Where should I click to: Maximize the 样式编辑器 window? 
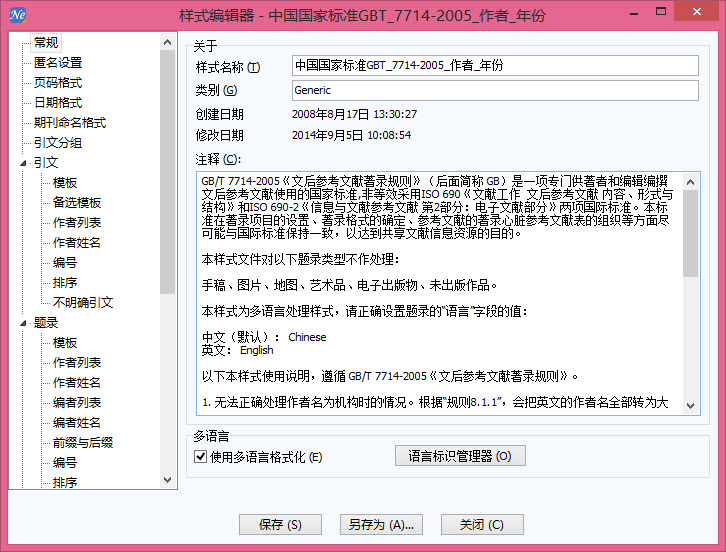click(661, 13)
